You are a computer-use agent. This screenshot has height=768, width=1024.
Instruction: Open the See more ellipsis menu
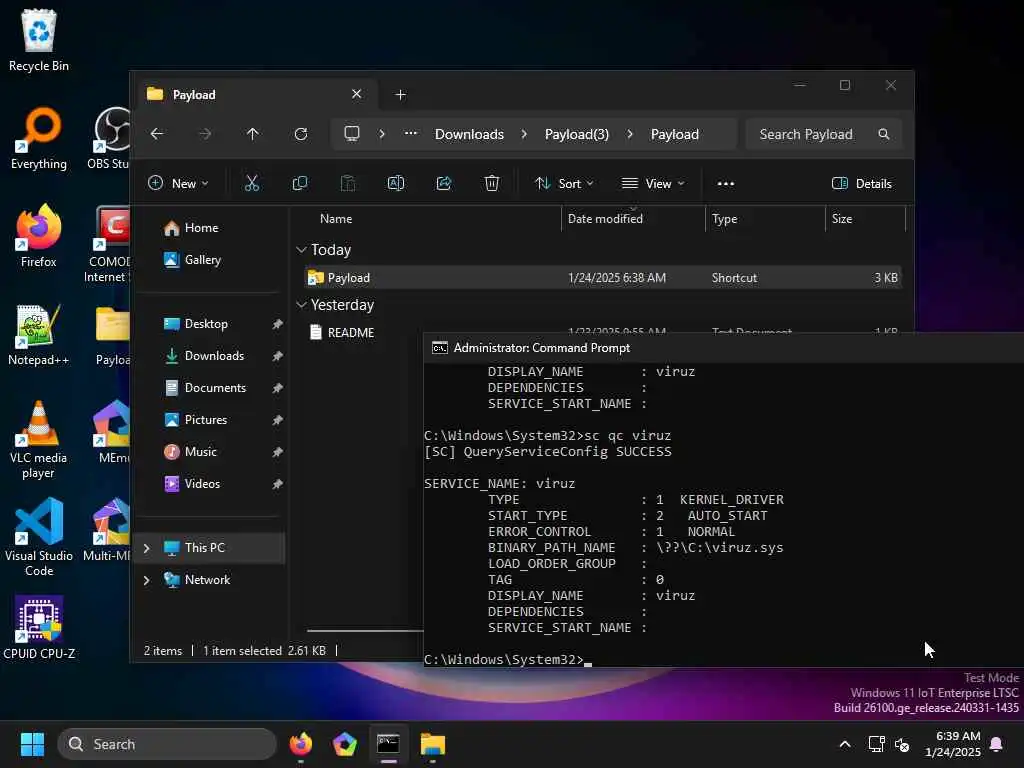[x=726, y=184]
